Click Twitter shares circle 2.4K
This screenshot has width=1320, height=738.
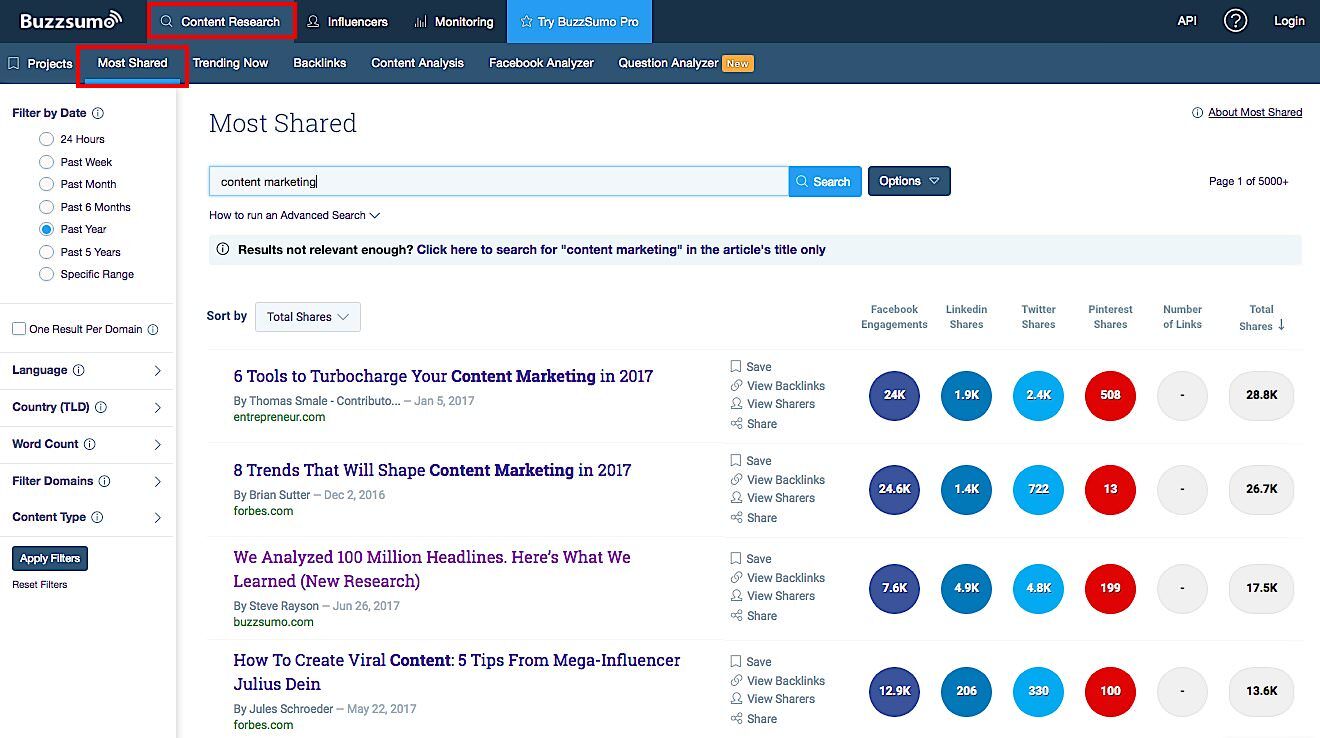click(x=1038, y=395)
